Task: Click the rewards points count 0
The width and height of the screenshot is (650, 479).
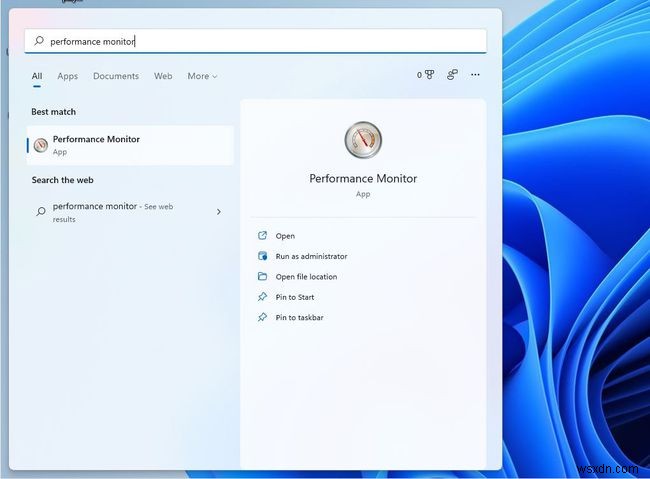Action: 420,75
